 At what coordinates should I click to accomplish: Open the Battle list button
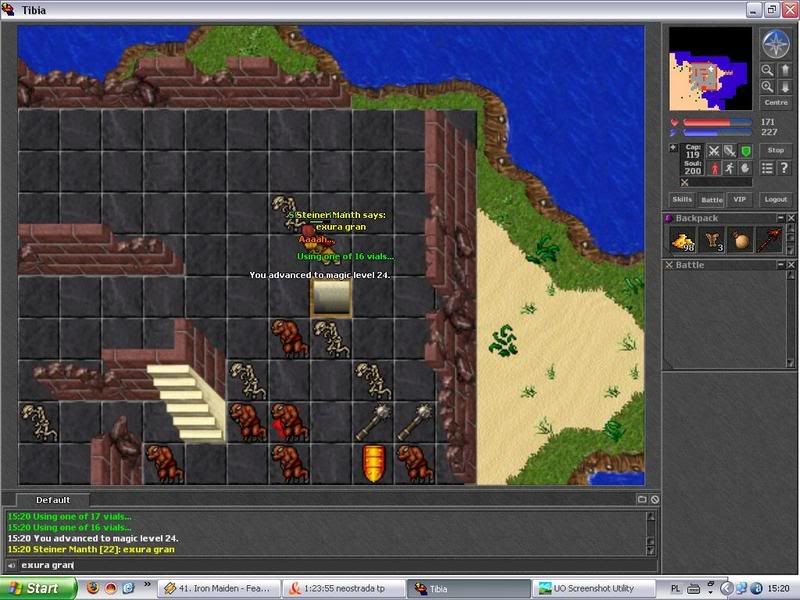[x=711, y=199]
